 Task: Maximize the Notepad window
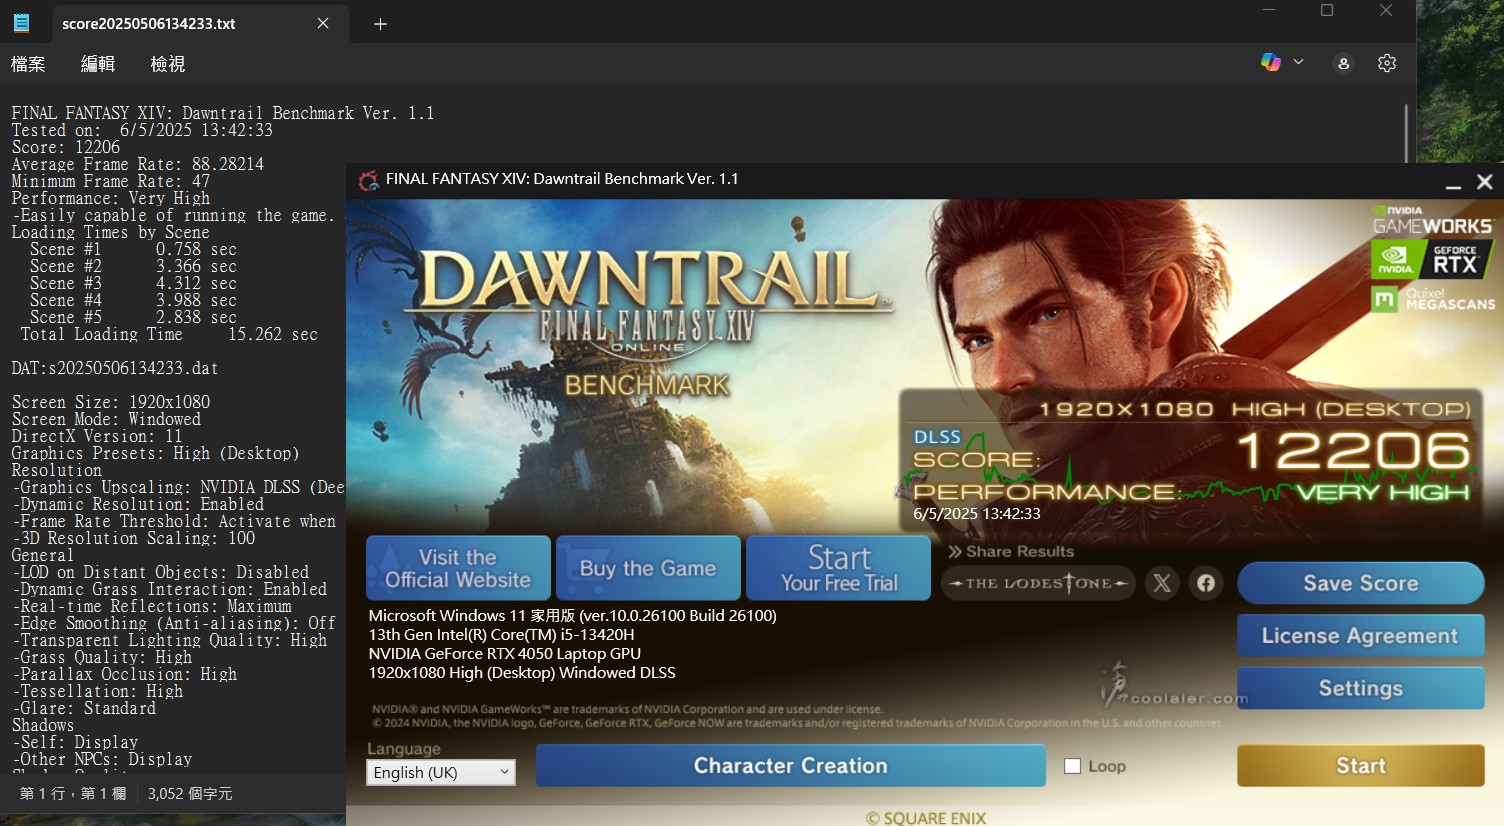click(1327, 10)
